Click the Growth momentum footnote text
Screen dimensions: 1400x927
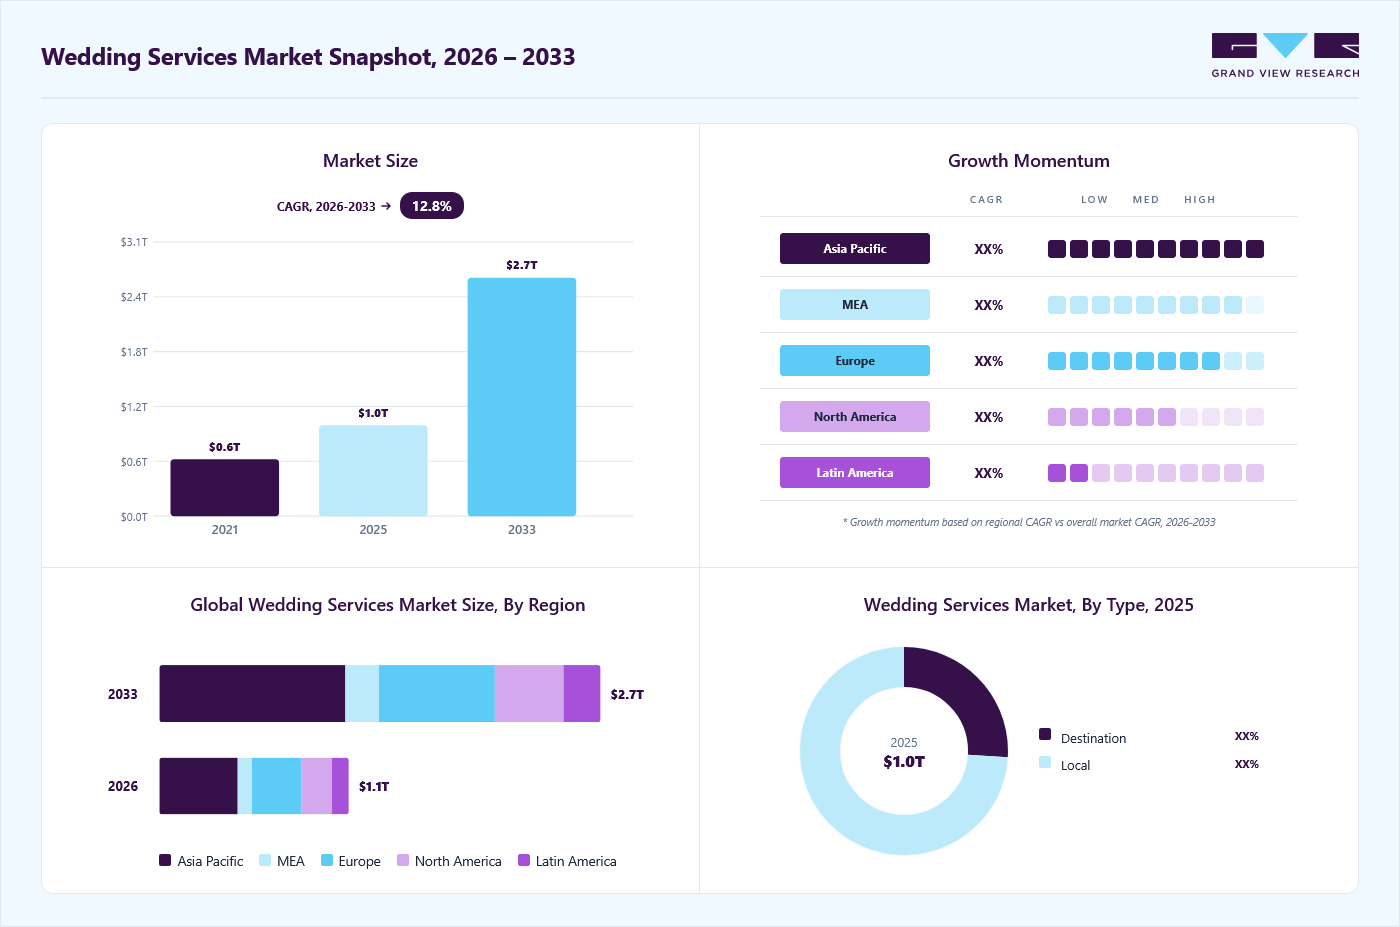point(1029,522)
